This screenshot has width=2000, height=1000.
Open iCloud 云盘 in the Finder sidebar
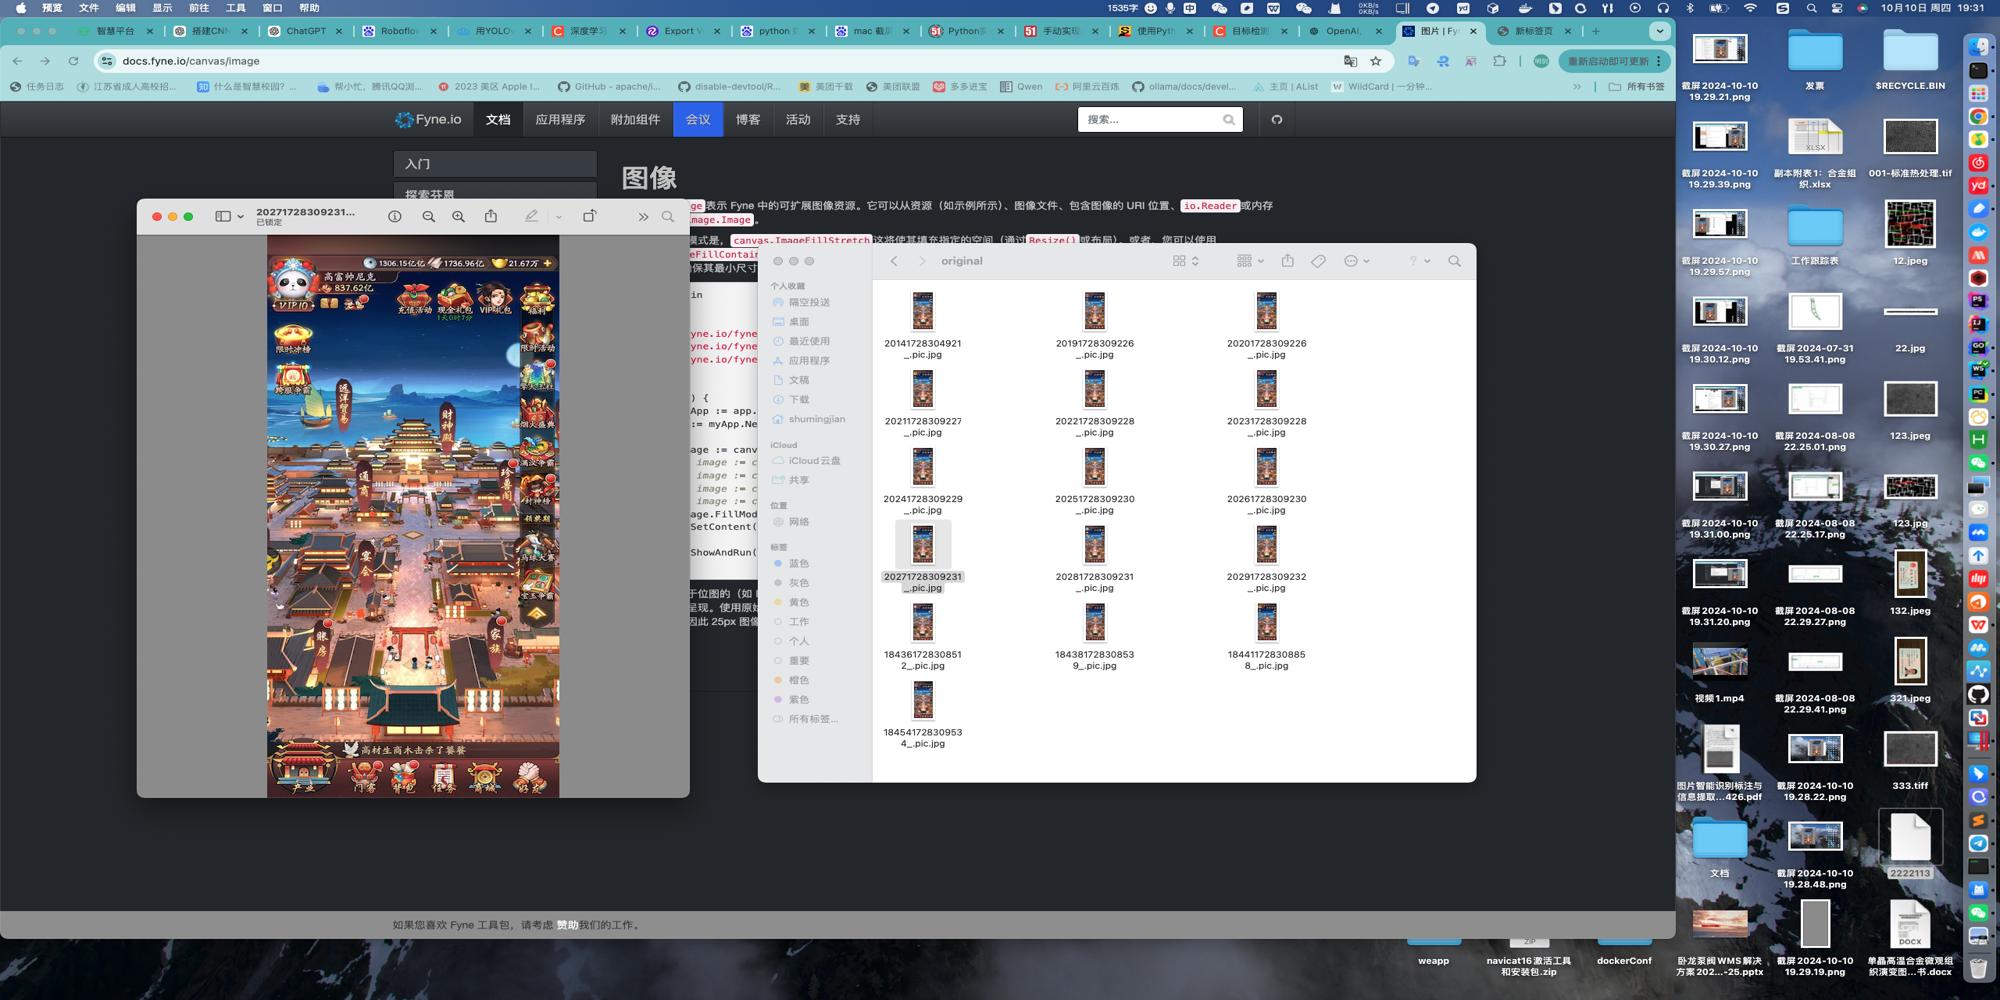tap(806, 461)
